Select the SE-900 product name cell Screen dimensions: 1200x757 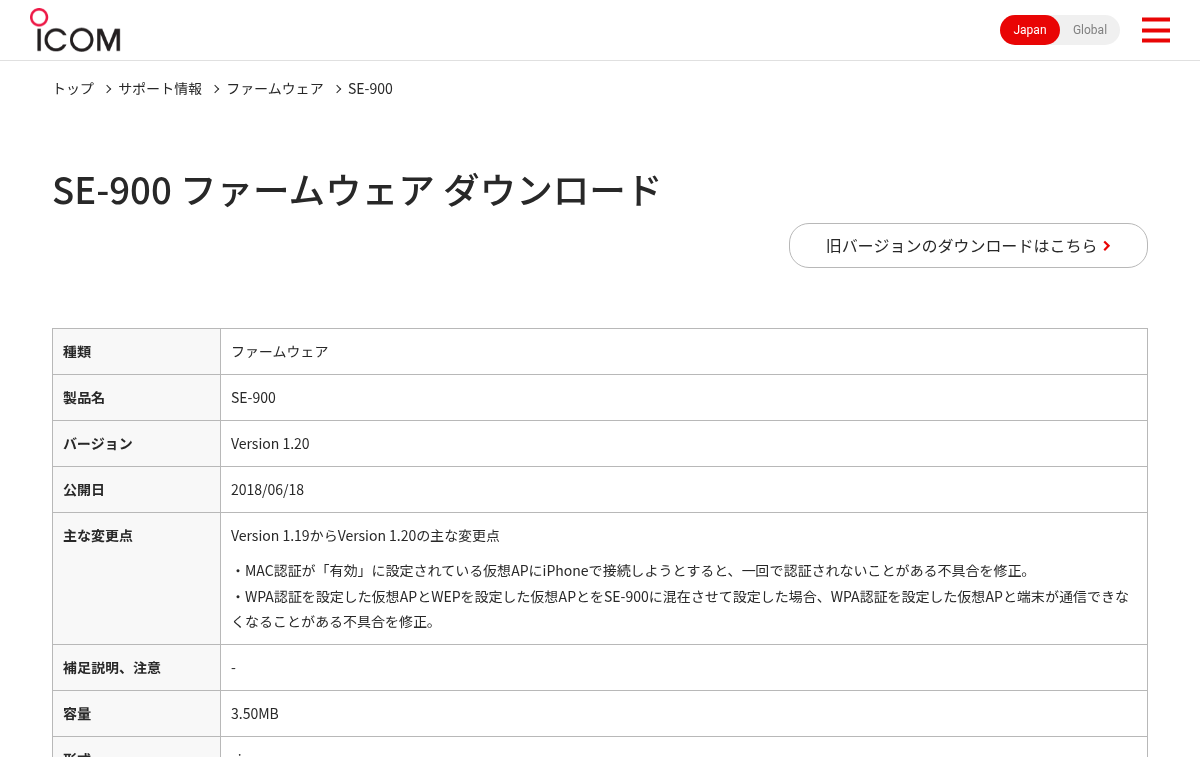coord(684,397)
